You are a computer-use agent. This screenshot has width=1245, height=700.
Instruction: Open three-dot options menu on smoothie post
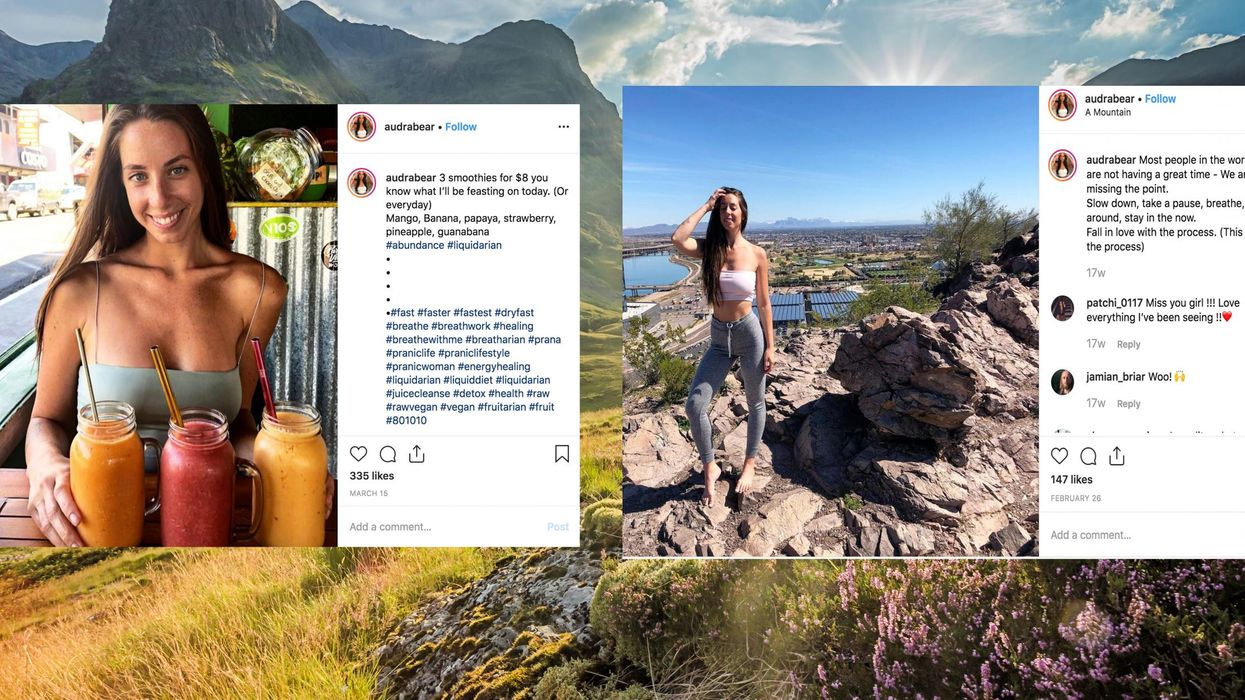[x=563, y=127]
